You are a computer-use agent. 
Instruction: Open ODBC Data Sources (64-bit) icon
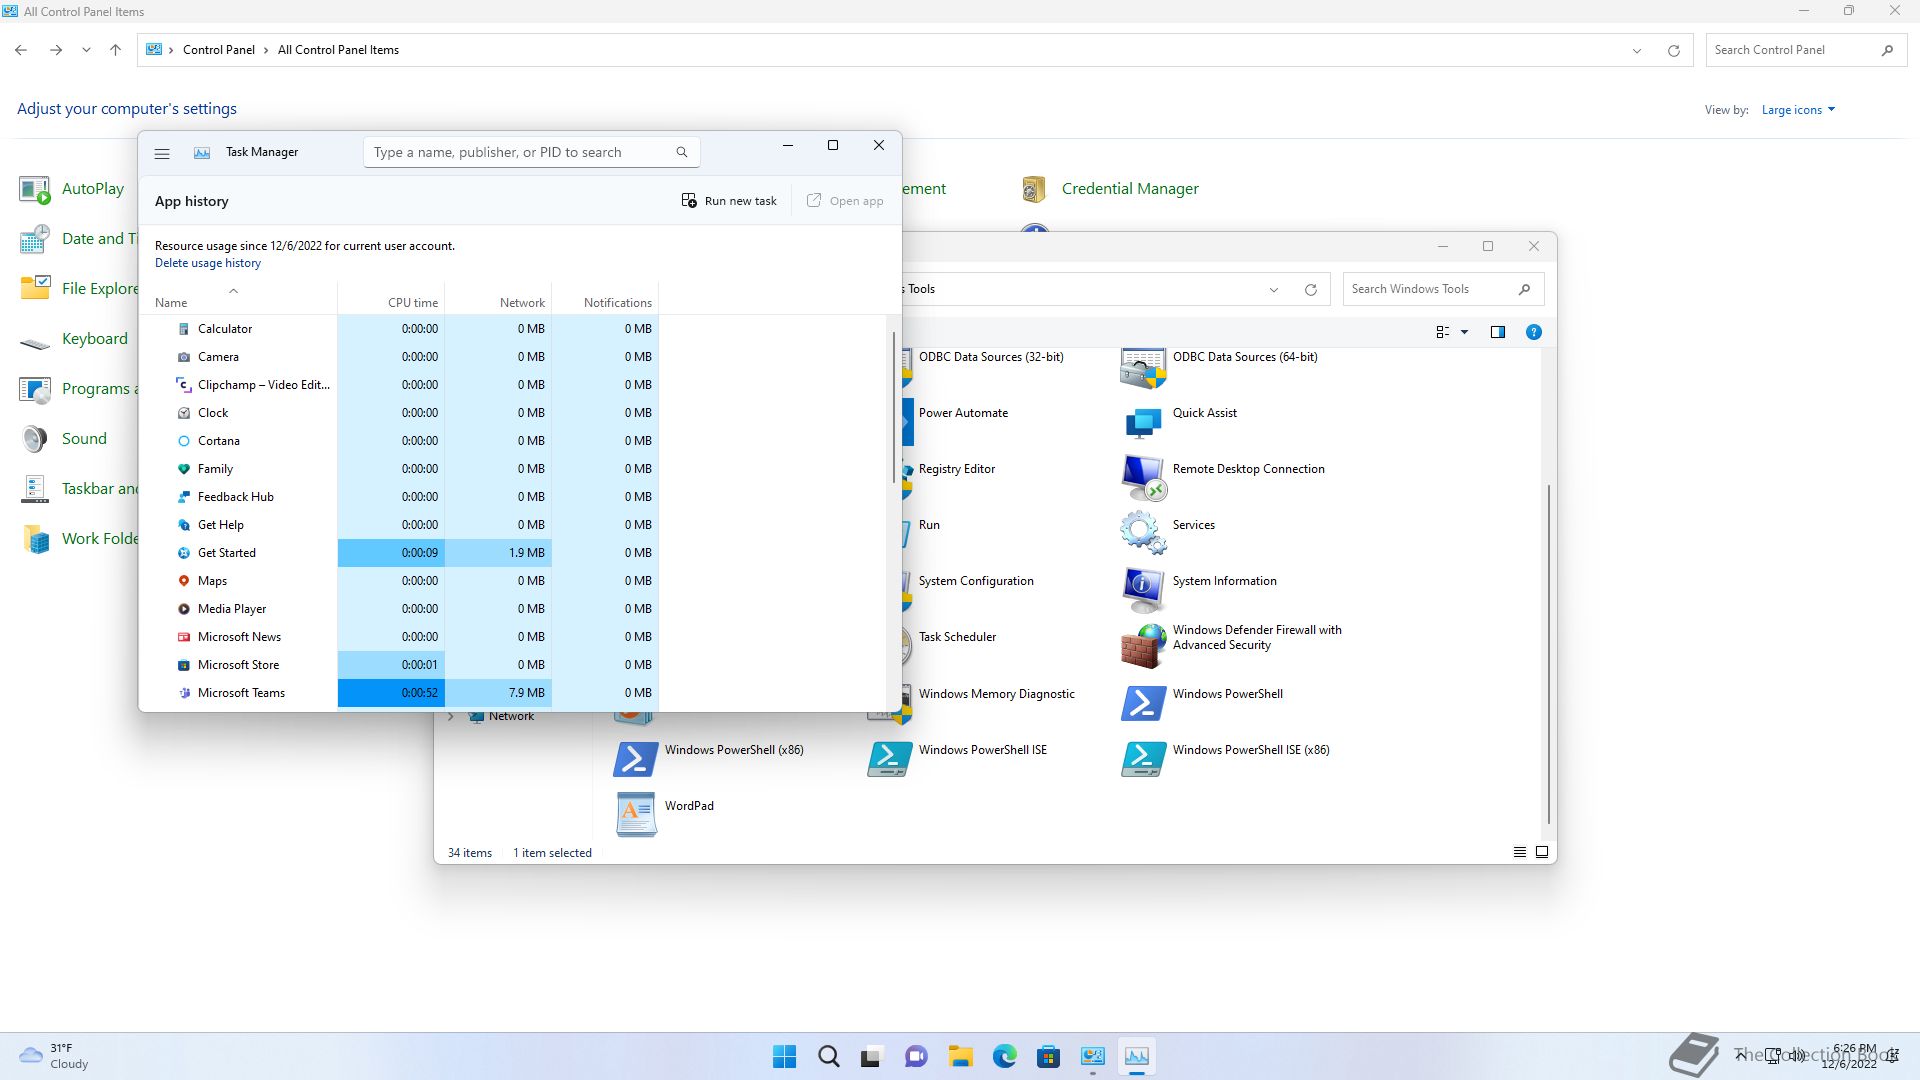click(x=1143, y=367)
